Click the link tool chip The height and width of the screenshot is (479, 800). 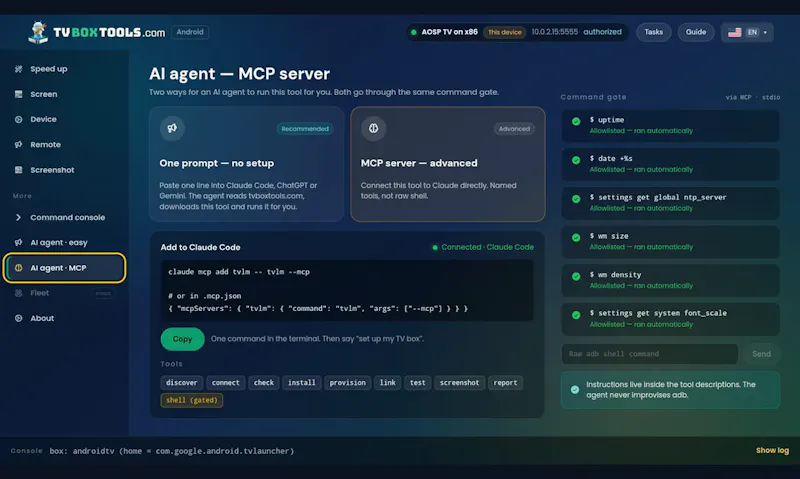(387, 383)
